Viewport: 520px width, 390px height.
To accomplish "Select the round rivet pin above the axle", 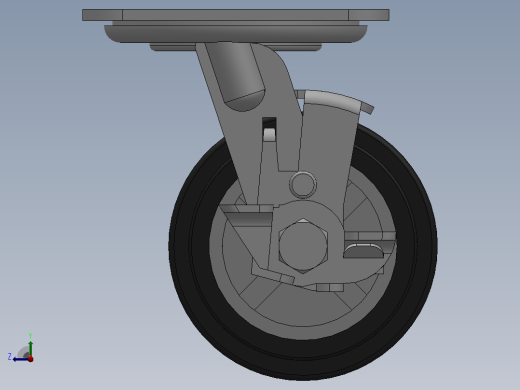I will [x=303, y=184].
